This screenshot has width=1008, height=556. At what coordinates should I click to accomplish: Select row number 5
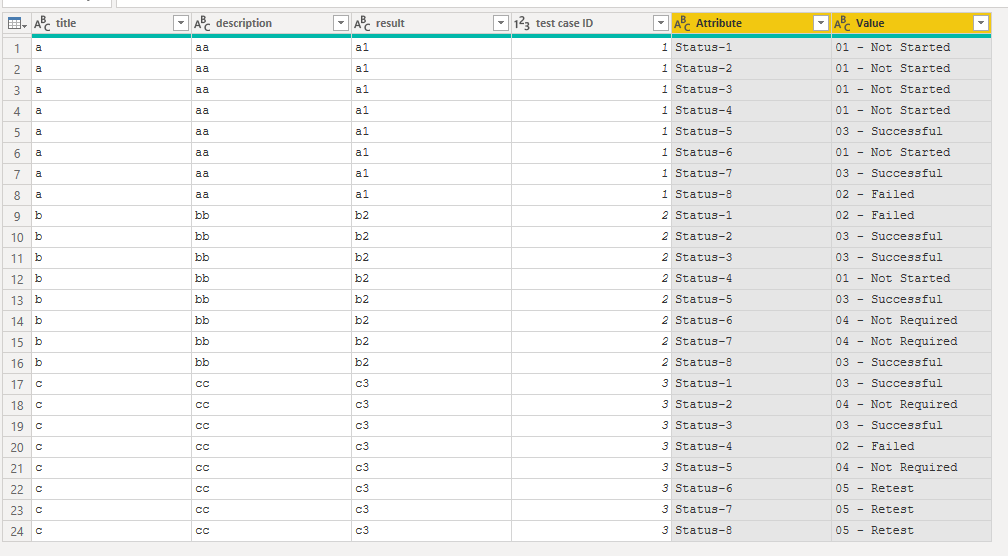click(x=17, y=132)
